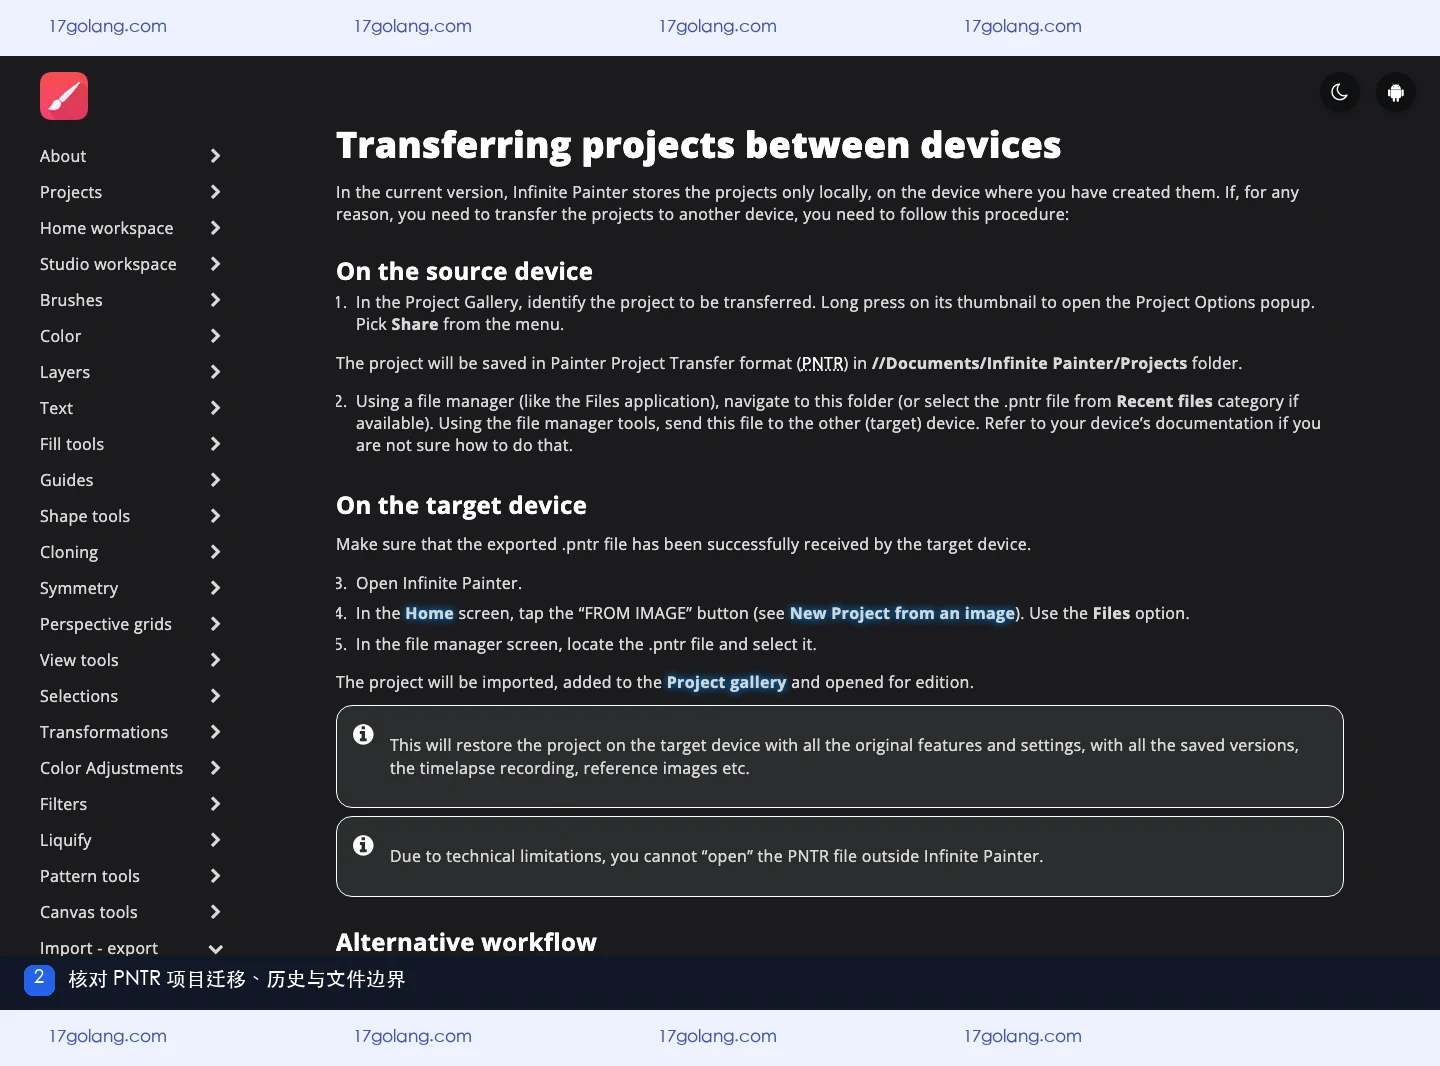
Task: Open the Liquify menu item
Action: point(66,840)
